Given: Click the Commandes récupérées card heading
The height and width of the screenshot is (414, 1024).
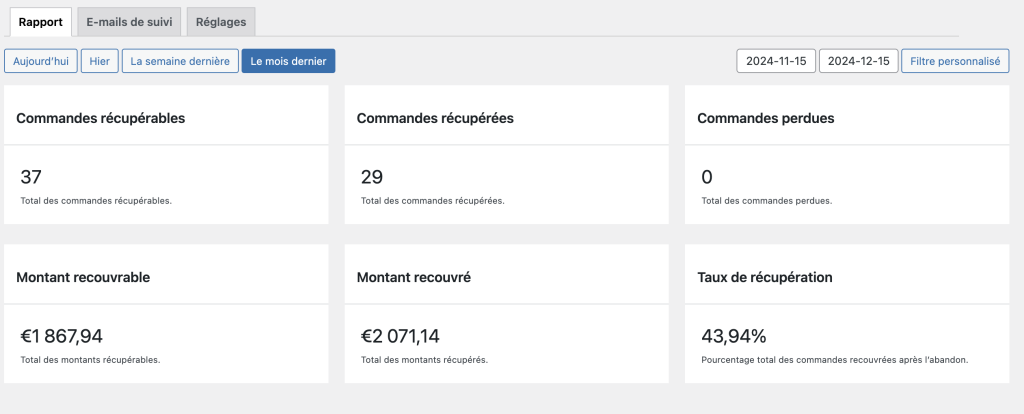Looking at the screenshot, I should click(x=435, y=118).
